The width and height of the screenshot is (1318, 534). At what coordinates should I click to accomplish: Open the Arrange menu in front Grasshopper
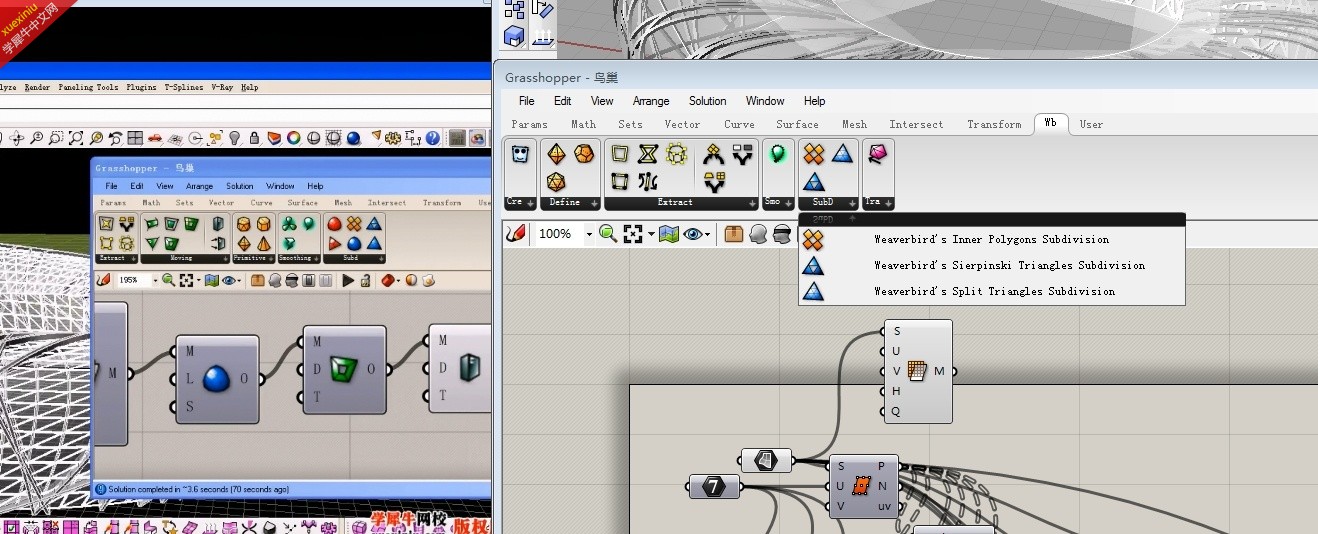[x=651, y=101]
